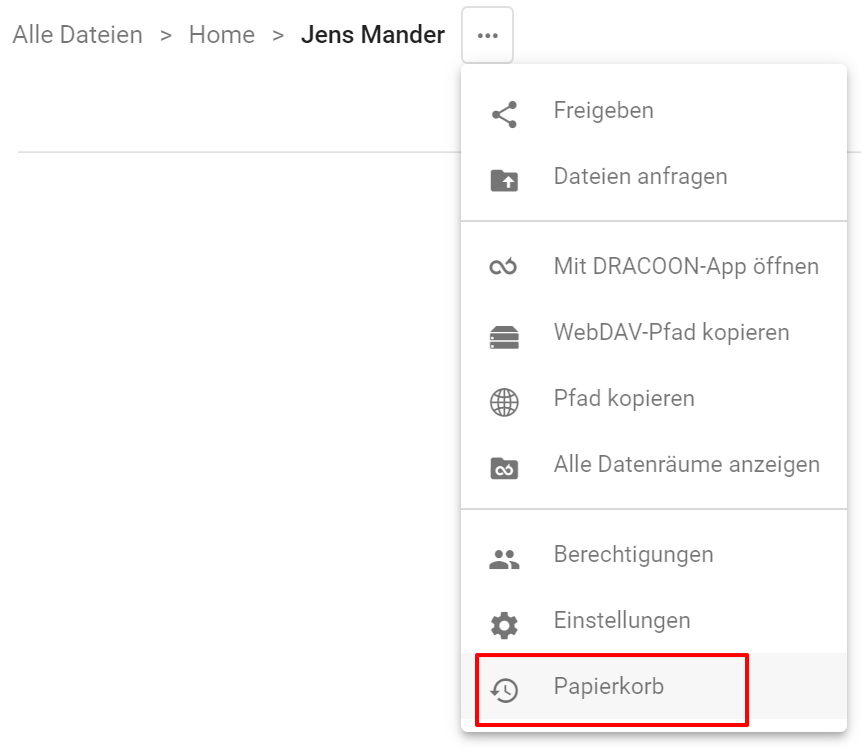
Task: Click the WebDAV drive icon
Action: point(504,337)
